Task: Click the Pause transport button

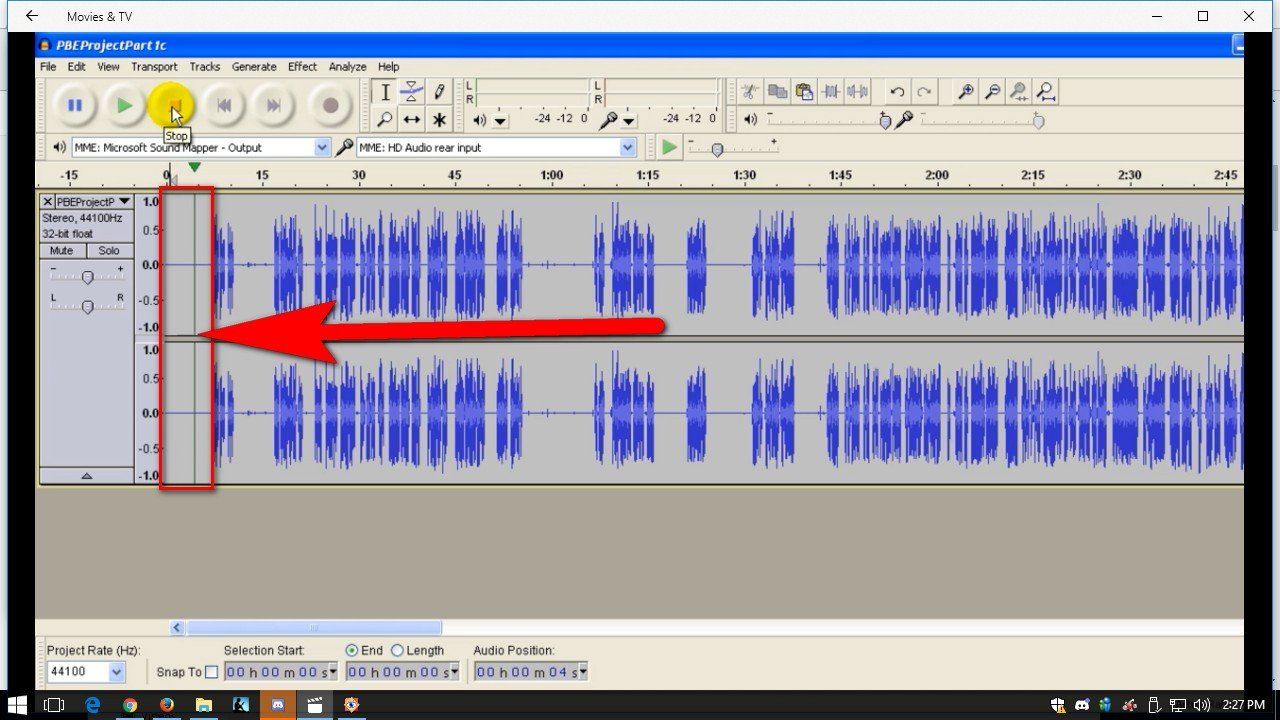Action: (74, 105)
